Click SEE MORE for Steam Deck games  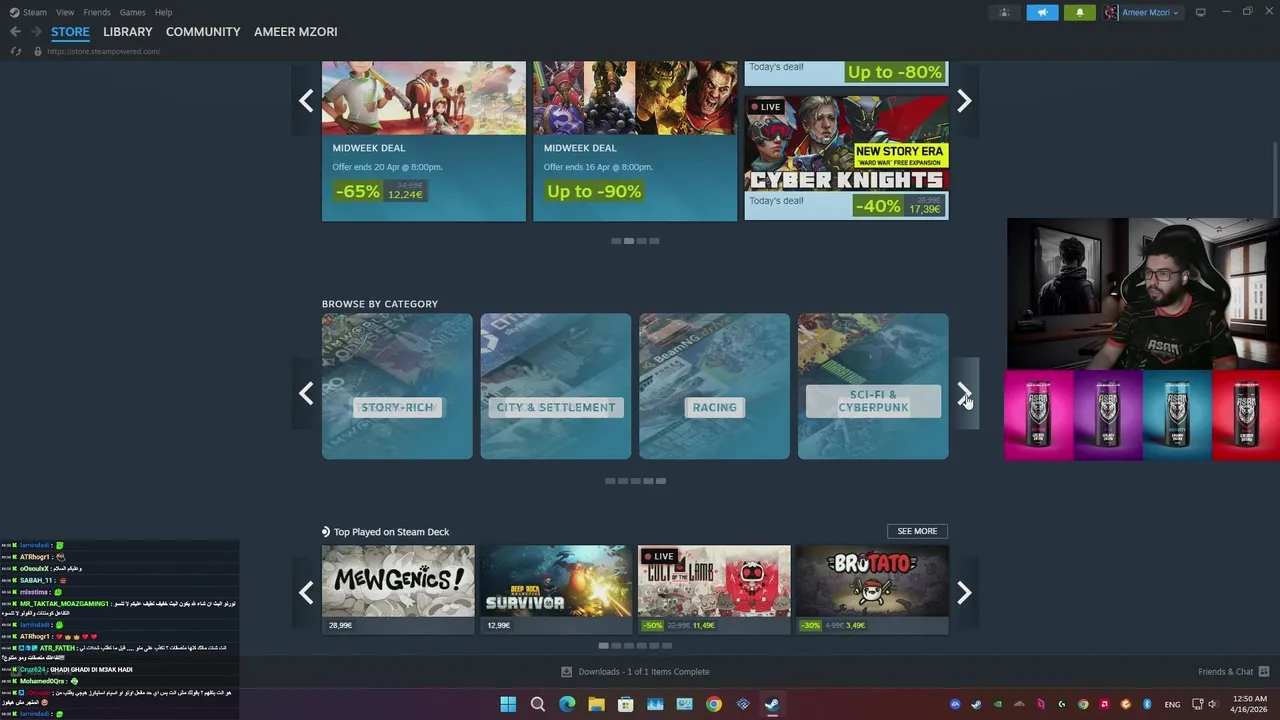[x=917, y=531]
